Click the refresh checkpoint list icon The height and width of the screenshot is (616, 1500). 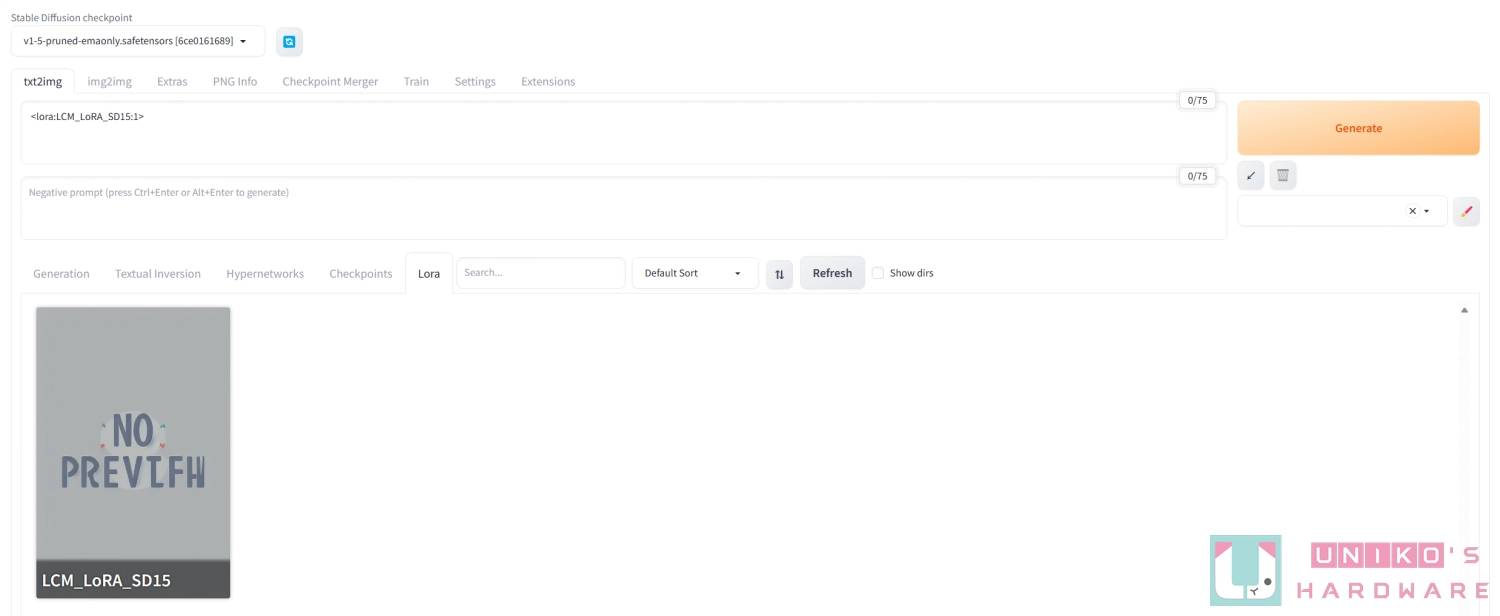click(289, 42)
